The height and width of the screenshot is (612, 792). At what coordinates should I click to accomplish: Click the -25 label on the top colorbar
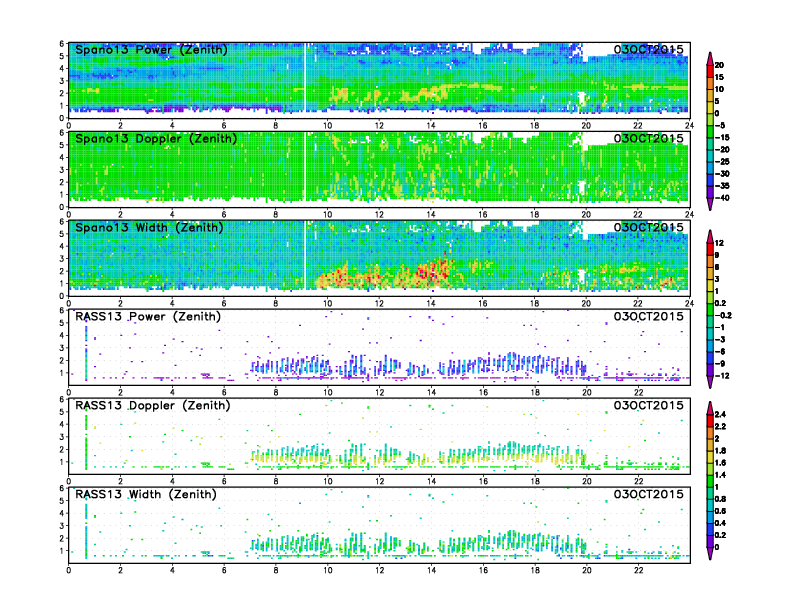pyautogui.click(x=722, y=162)
